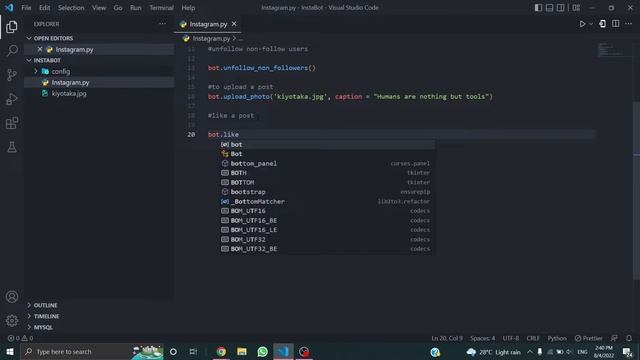Screen dimensions: 640x360
Task: Choose BOTTOM tkinter suggestion
Action: point(327,182)
